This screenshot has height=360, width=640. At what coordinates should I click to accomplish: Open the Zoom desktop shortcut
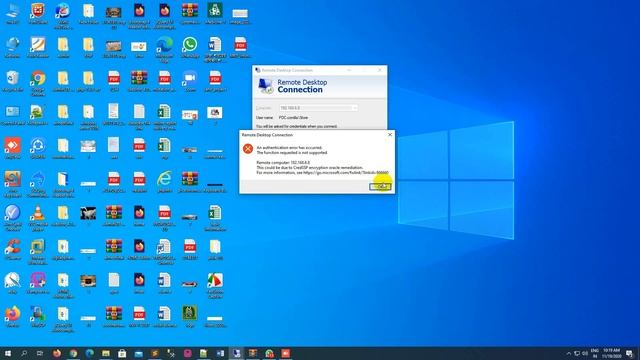(190, 81)
